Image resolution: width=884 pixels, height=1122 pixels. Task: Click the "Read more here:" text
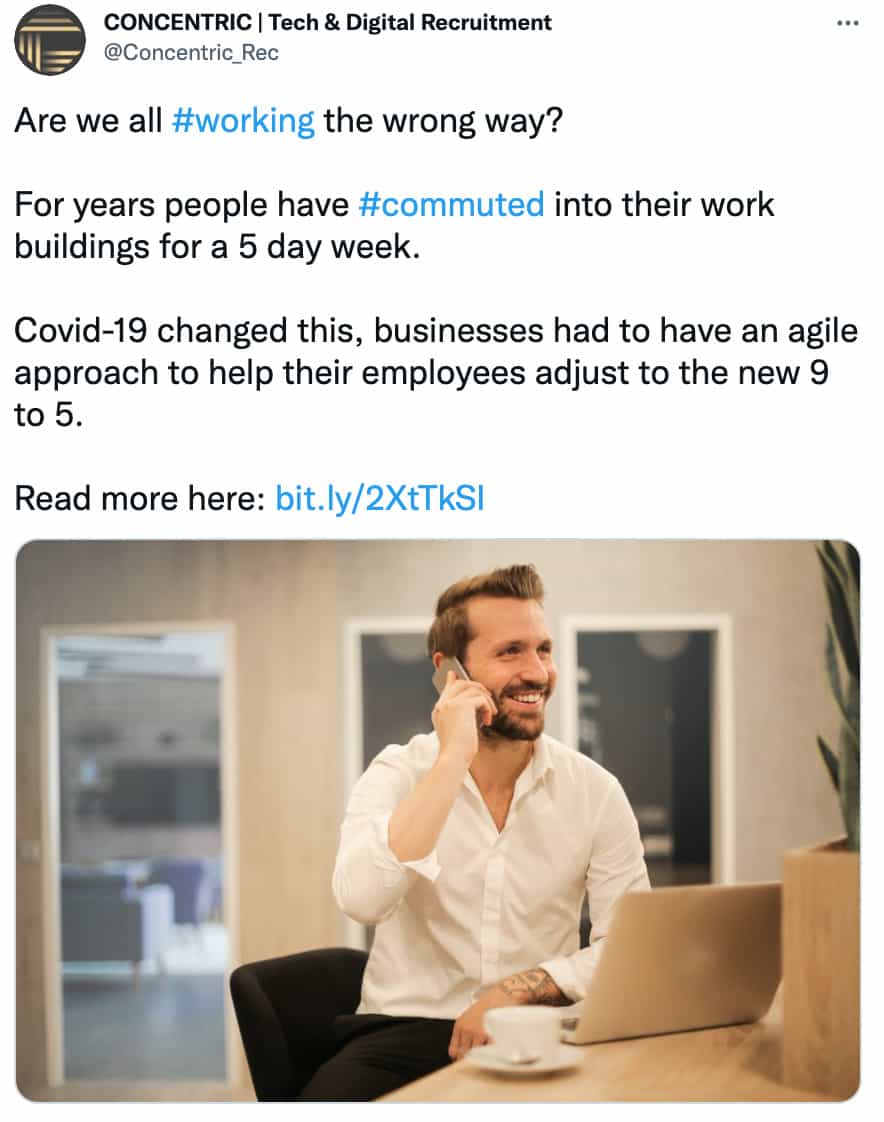(140, 498)
